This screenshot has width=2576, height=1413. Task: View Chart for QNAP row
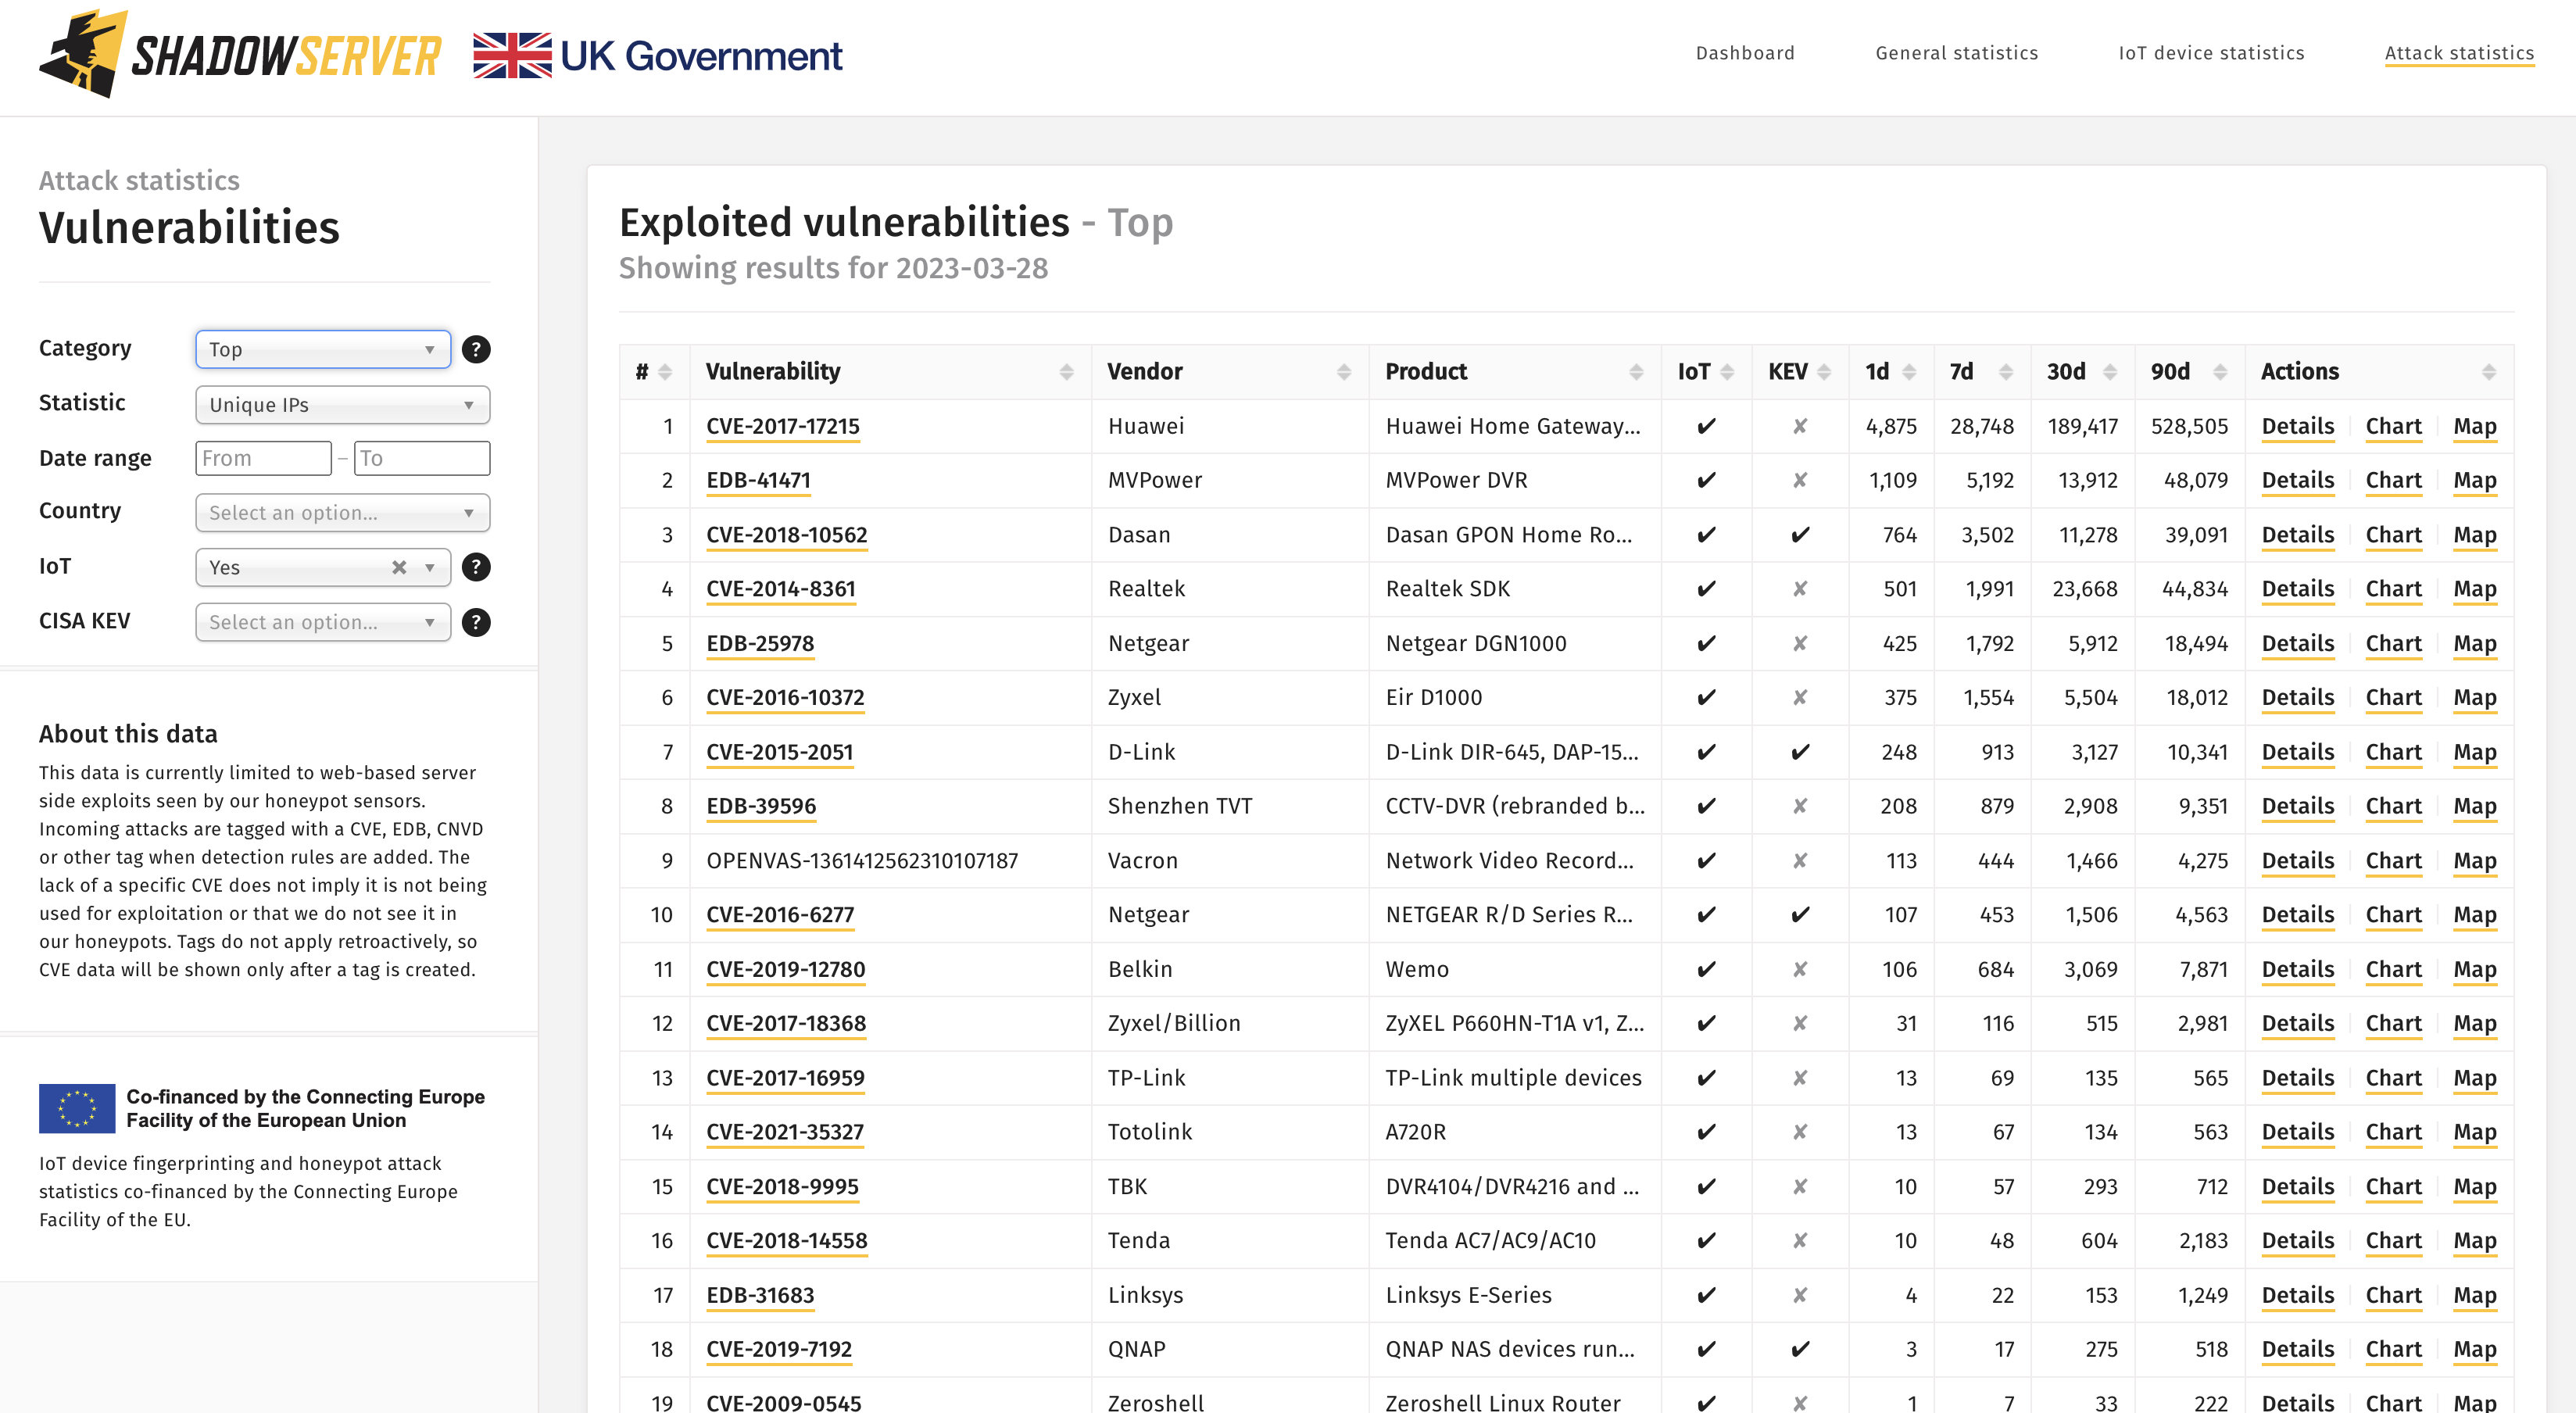pyautogui.click(x=2393, y=1349)
